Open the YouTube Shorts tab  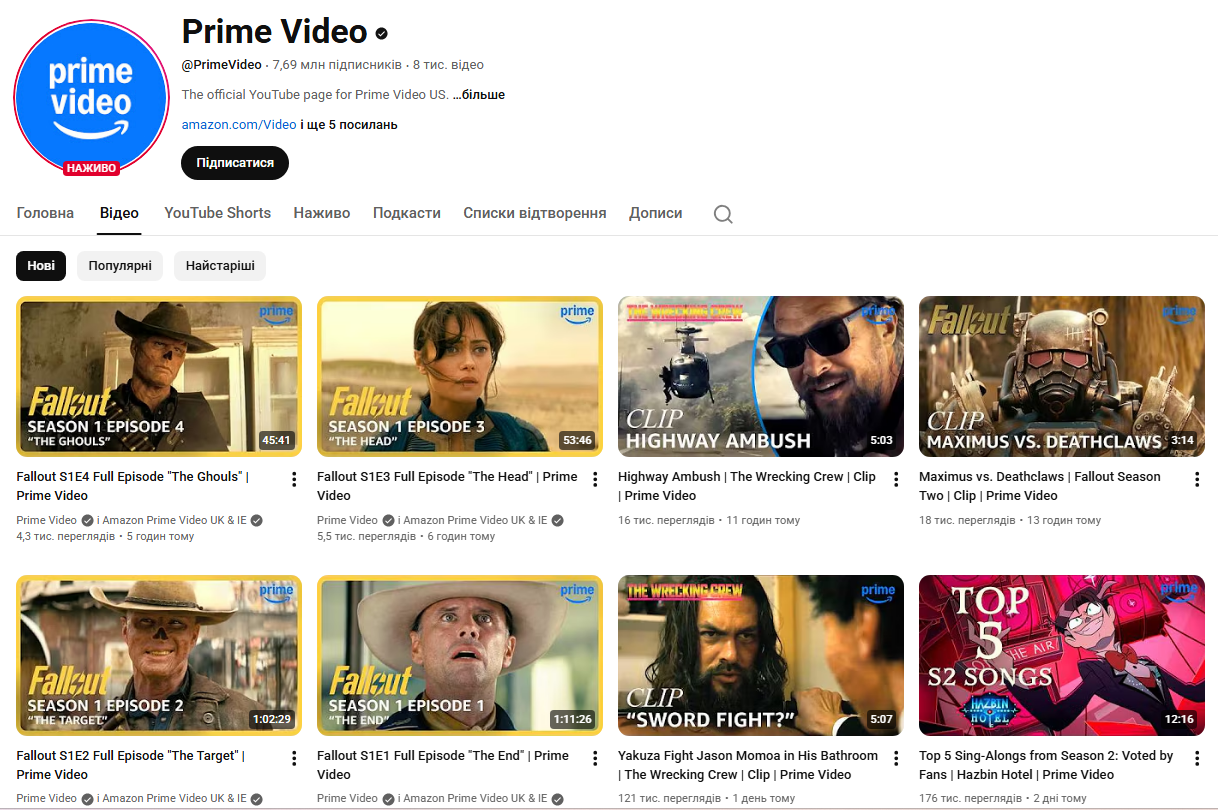click(x=217, y=213)
